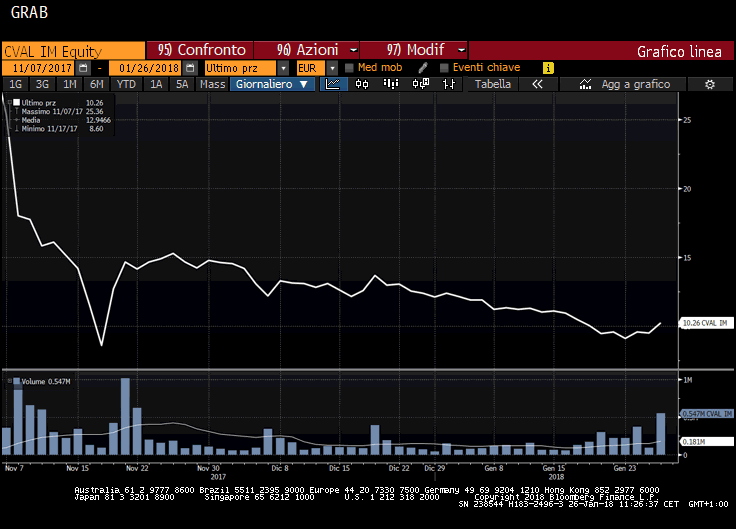736x529 pixels.
Task: Open the start date calendar picker
Action: pos(83,68)
